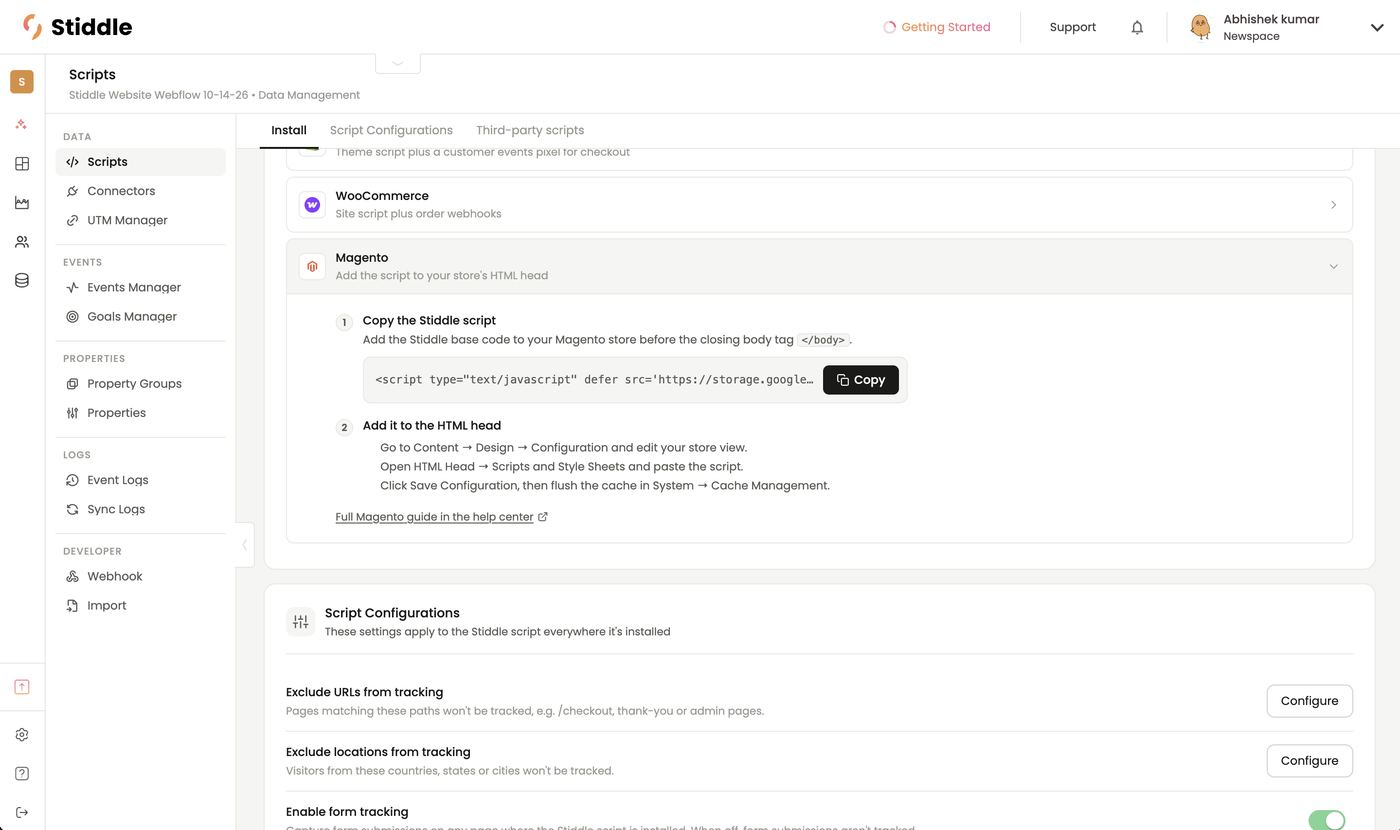
Task: Configure Exclude URLs from tracking
Action: point(1309,701)
